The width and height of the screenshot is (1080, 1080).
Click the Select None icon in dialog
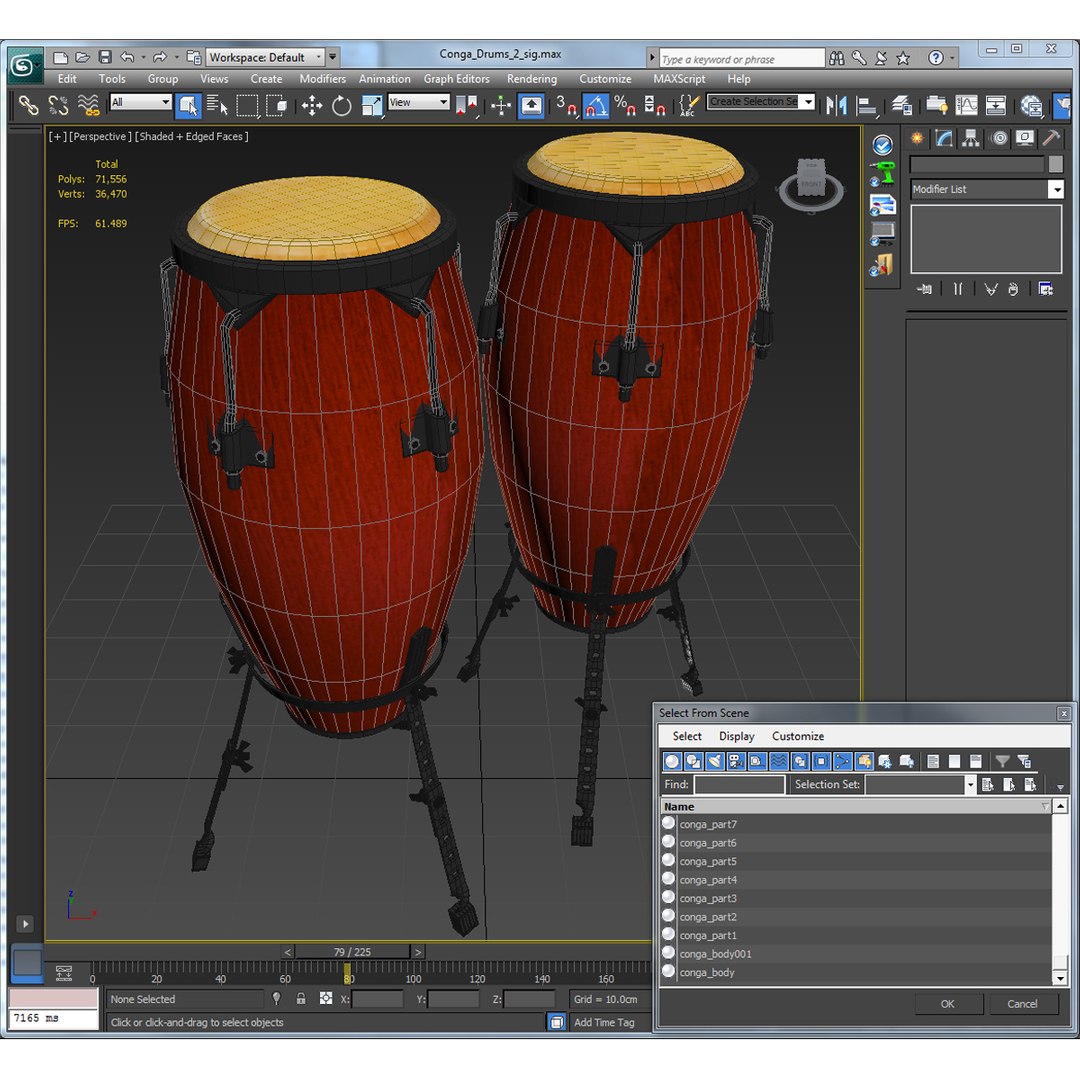click(955, 761)
